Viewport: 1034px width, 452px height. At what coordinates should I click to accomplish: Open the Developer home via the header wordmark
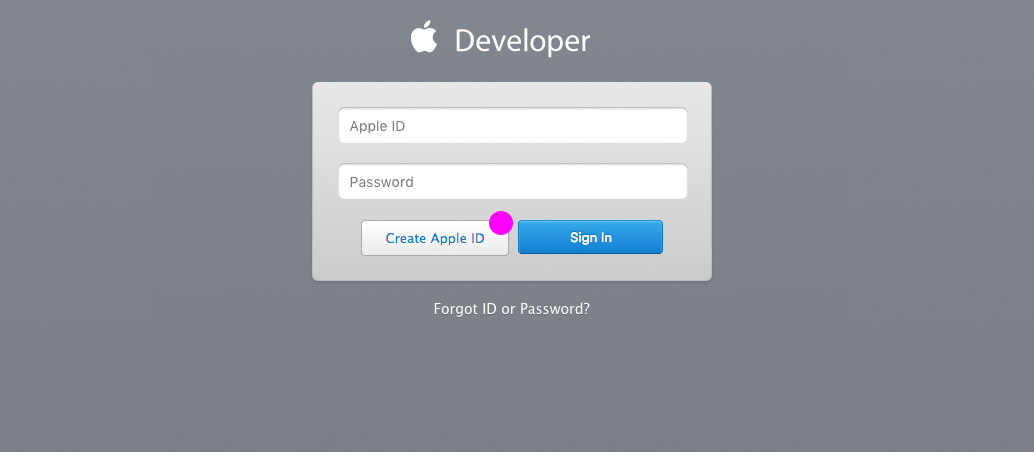(x=522, y=42)
